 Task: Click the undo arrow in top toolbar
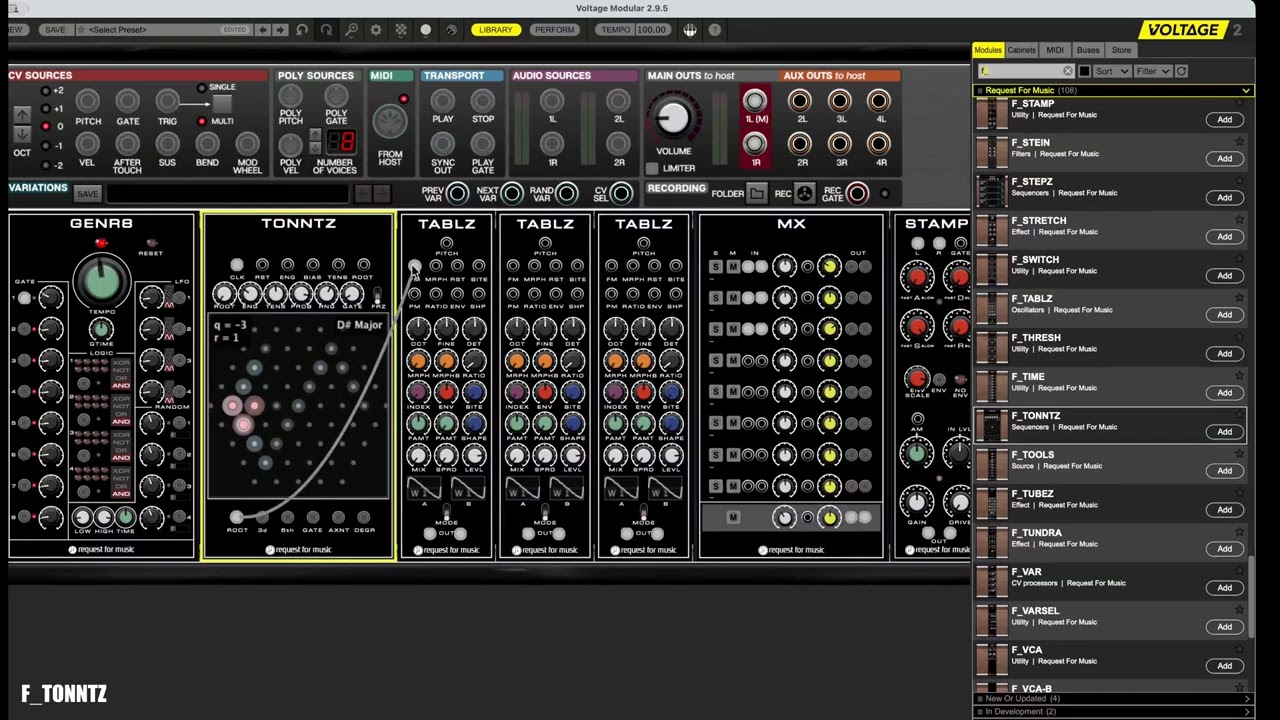[x=302, y=30]
